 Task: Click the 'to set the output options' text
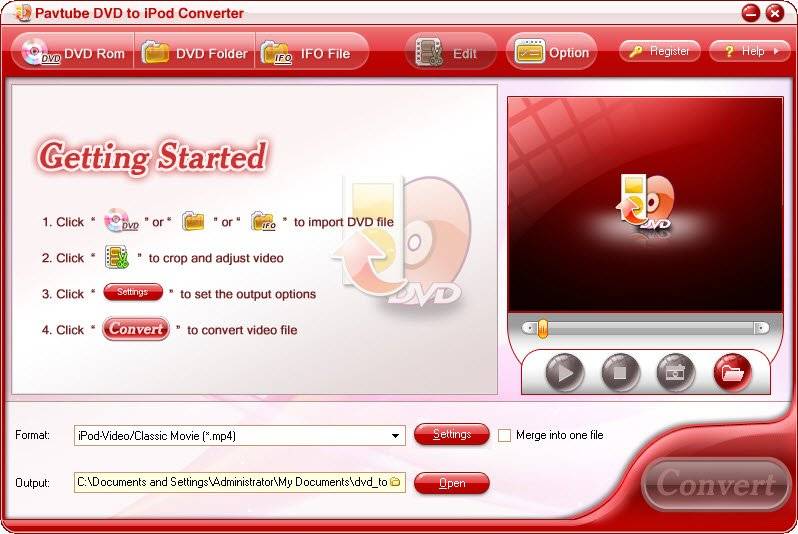248,294
